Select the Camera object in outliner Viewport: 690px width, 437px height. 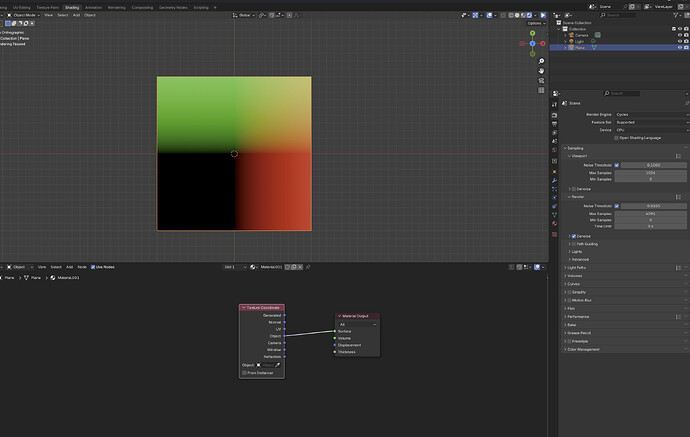tap(581, 35)
